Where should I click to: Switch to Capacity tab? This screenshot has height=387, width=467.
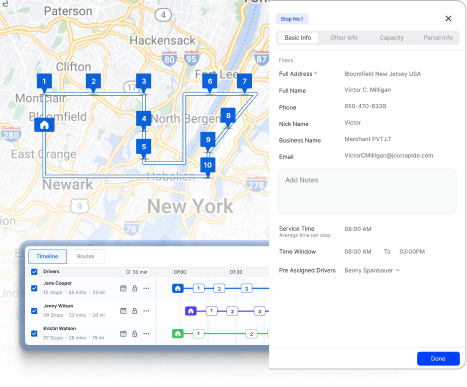coord(391,38)
